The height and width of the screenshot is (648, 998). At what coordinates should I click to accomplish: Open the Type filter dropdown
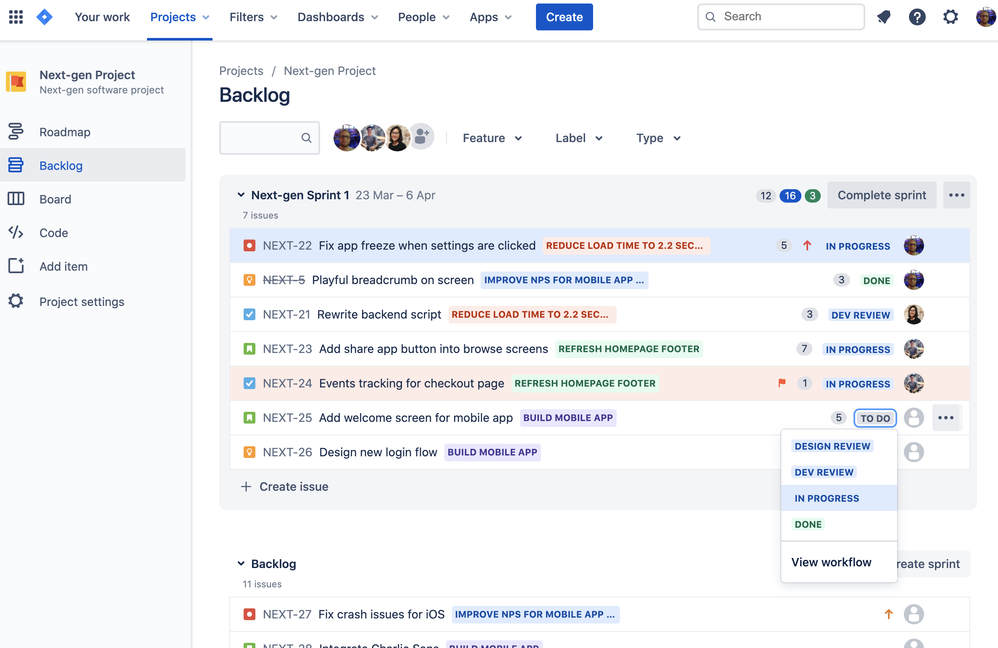click(x=659, y=138)
